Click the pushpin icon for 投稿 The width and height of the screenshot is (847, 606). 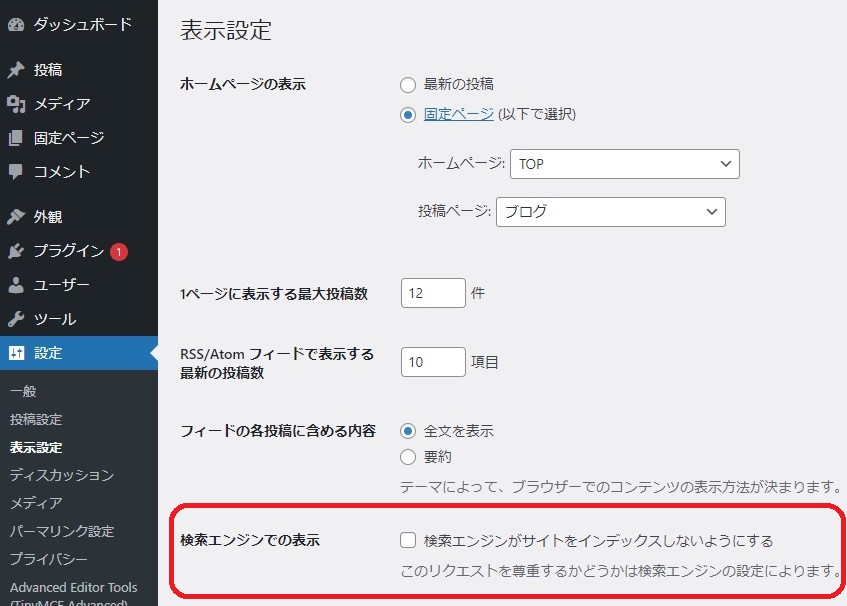[16, 70]
